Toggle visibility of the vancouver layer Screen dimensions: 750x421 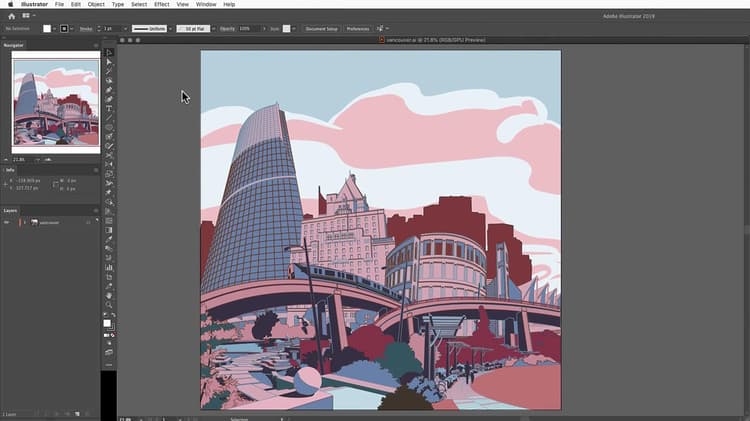coord(6,222)
